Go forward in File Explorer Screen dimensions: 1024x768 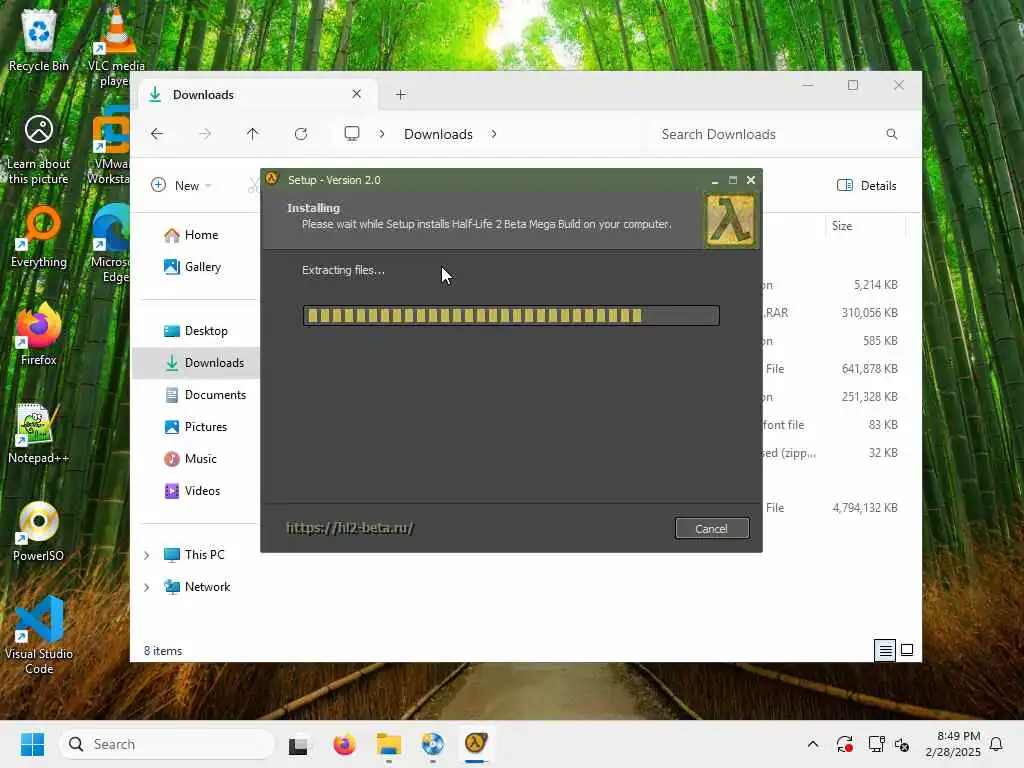(205, 134)
